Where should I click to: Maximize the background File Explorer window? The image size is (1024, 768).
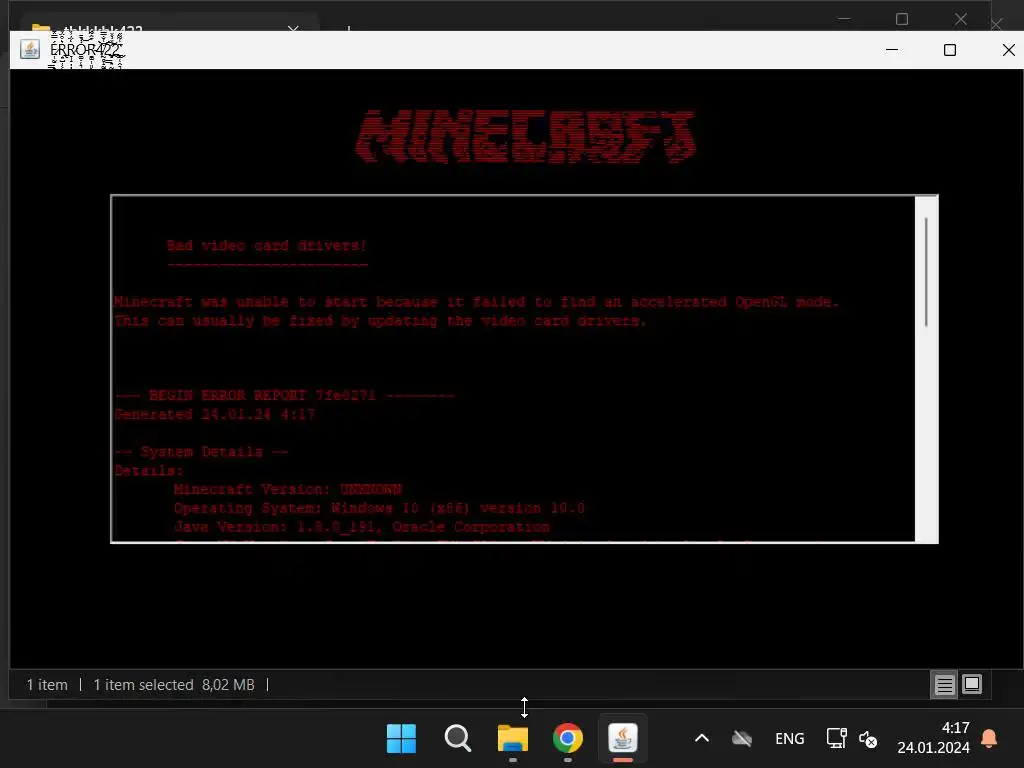tap(902, 19)
